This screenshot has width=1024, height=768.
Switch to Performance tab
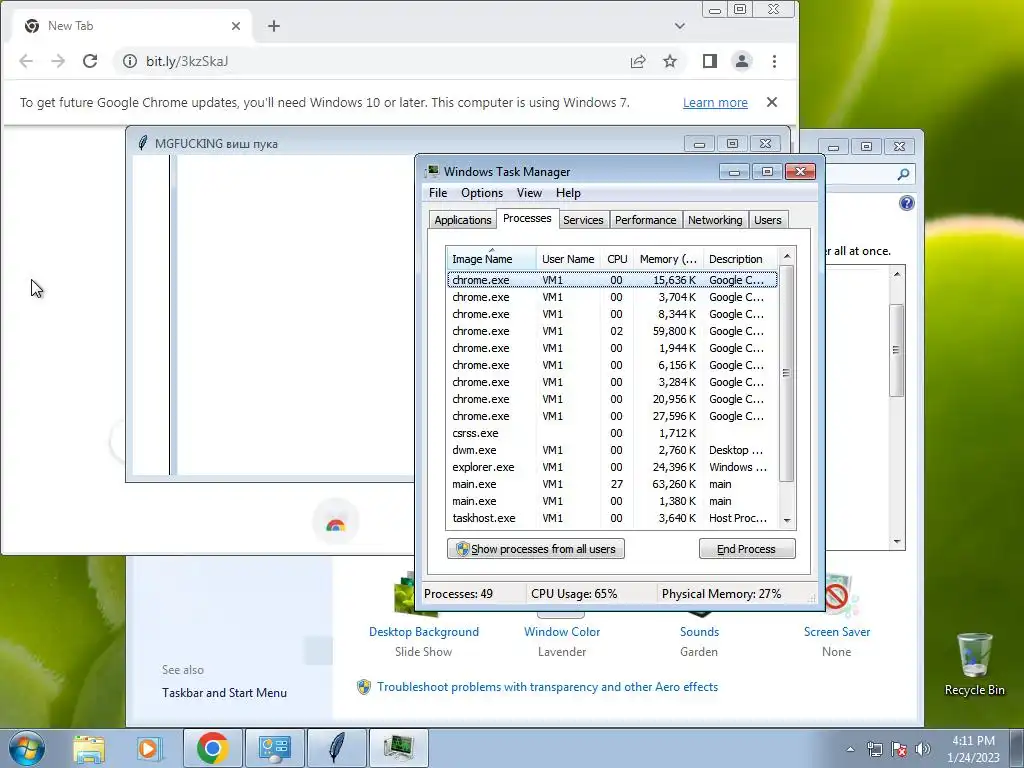(645, 220)
